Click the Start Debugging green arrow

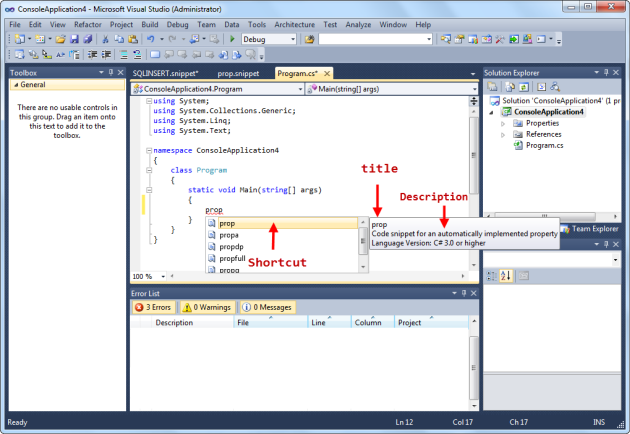tap(232, 39)
